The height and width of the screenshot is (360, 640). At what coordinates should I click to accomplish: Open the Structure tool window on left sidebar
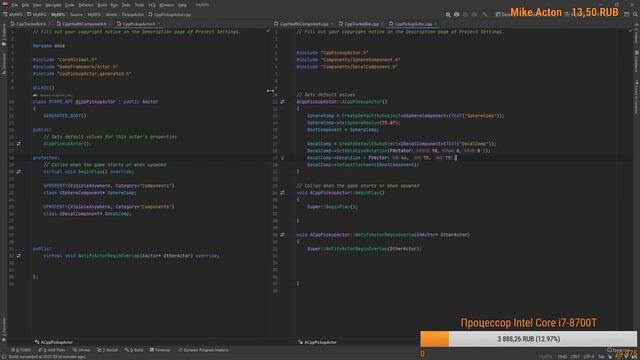click(4, 64)
